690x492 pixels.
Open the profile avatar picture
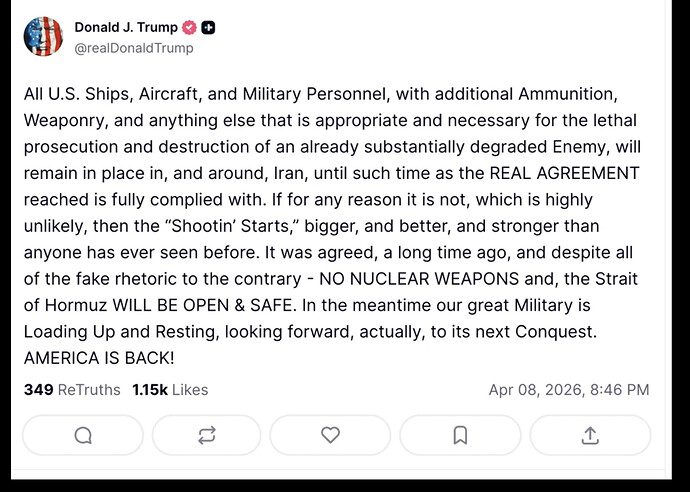click(x=43, y=36)
